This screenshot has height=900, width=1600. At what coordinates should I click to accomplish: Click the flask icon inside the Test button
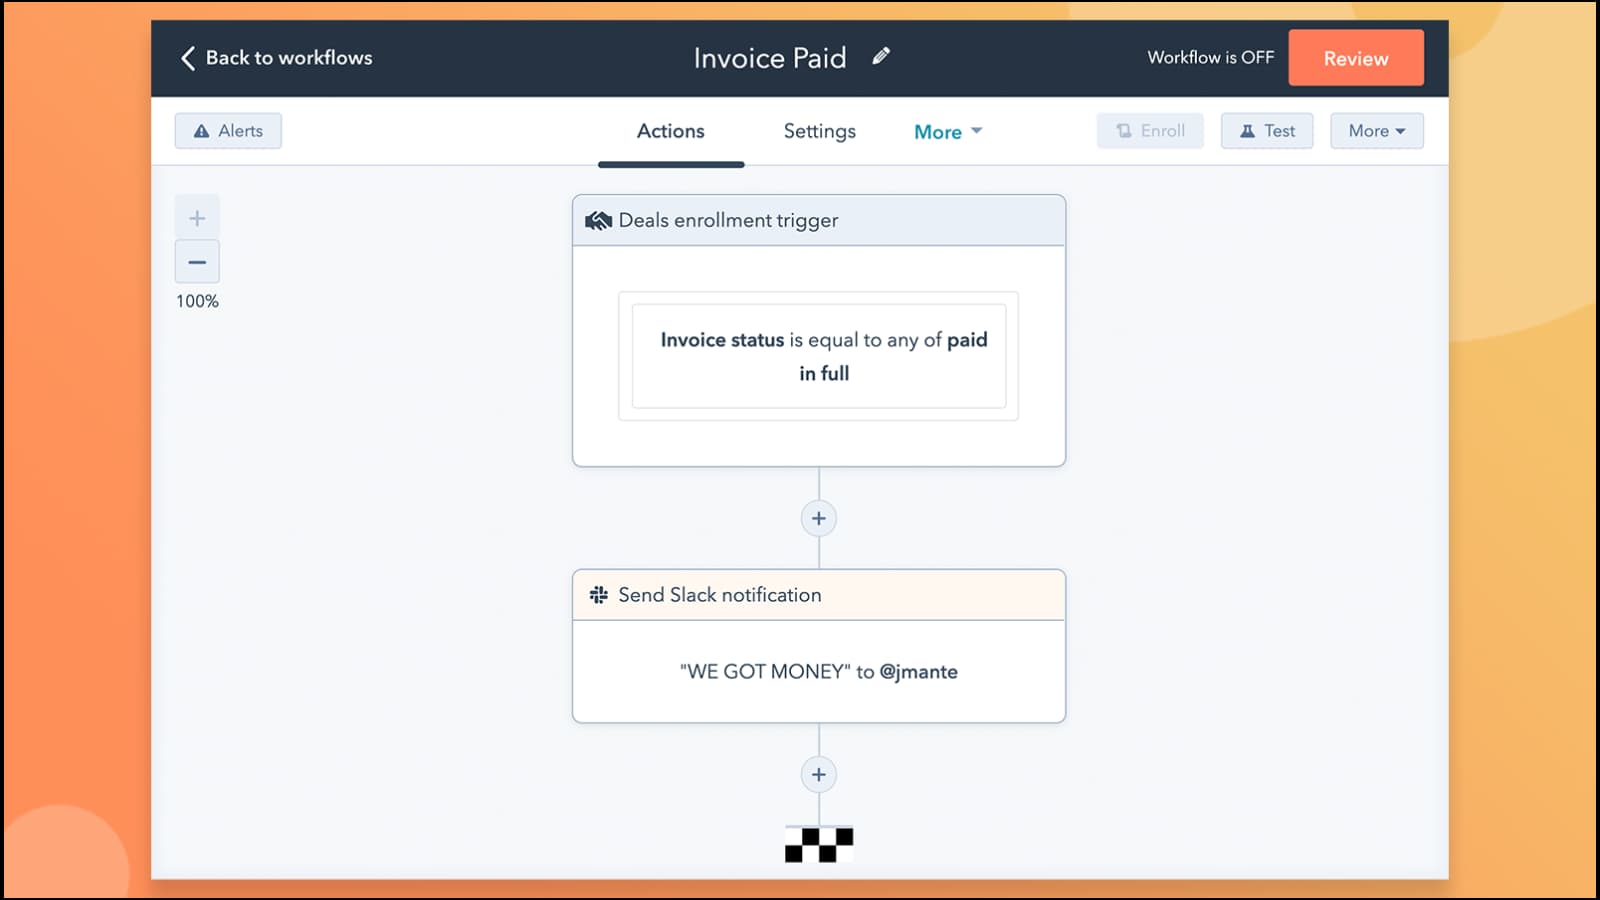[1249, 130]
